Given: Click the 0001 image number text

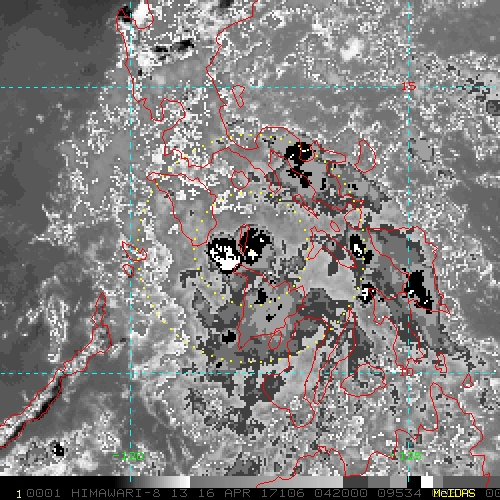Looking at the screenshot, I should 43,493.
